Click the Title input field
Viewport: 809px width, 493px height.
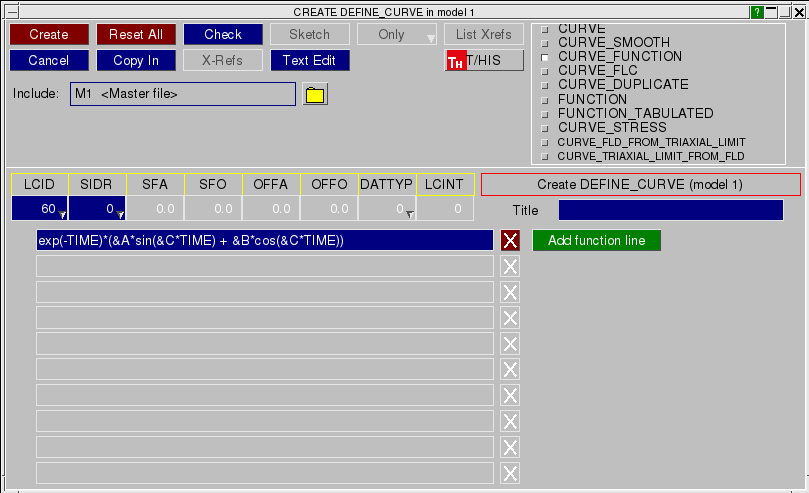point(670,210)
